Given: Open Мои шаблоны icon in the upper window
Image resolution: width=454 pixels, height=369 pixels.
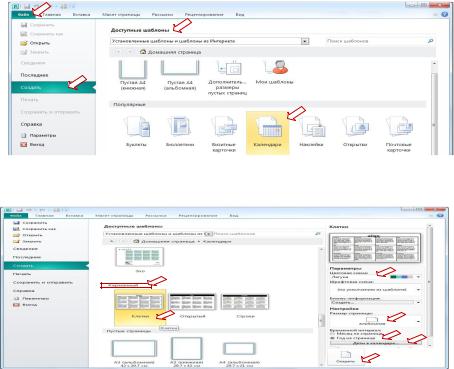Looking at the screenshot, I should click(x=275, y=73).
